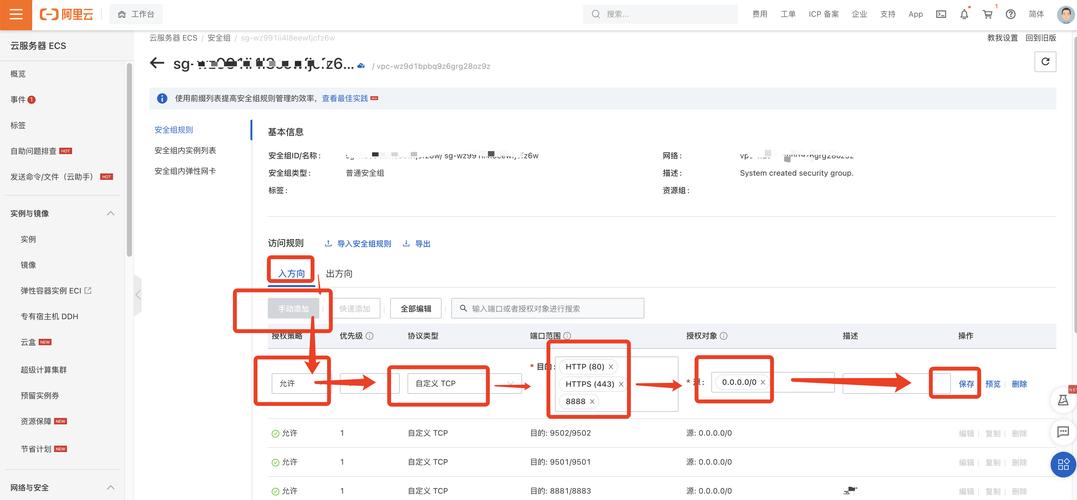
Task: Open the Cloud Shell terminal icon
Action: click(942, 14)
